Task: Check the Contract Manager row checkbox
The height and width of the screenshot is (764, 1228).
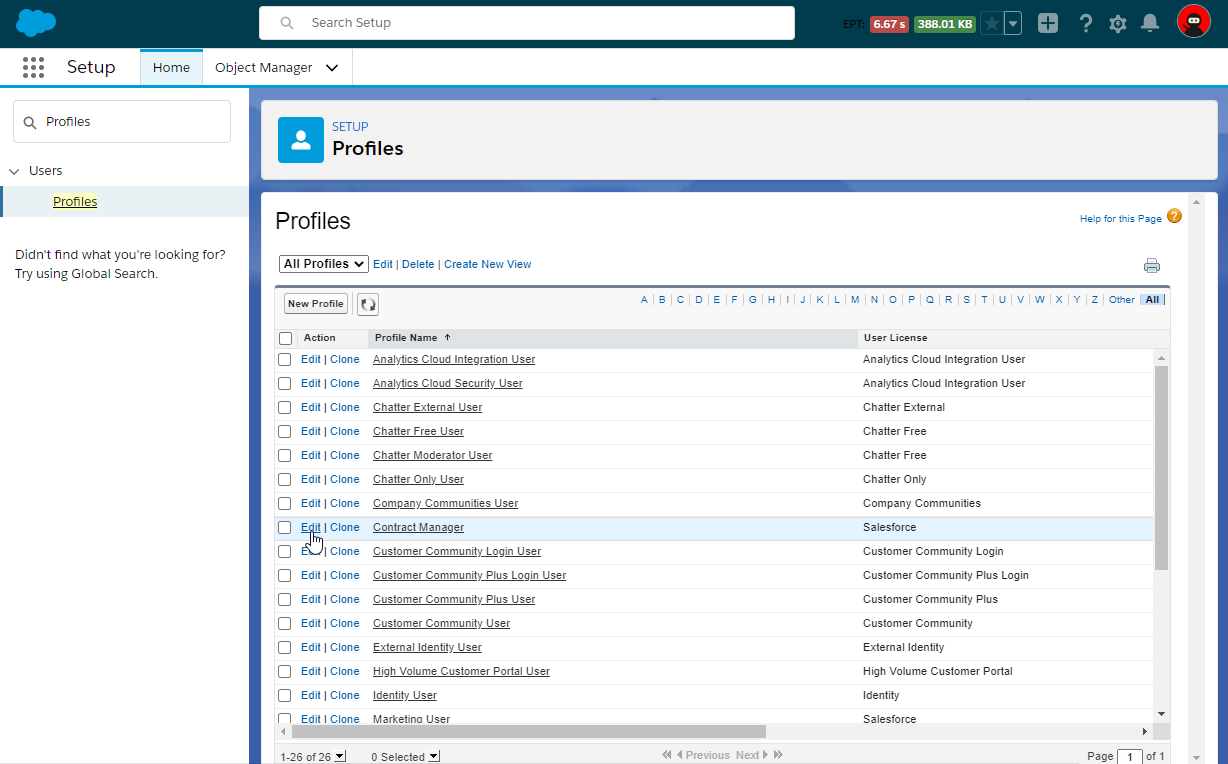Action: (285, 527)
